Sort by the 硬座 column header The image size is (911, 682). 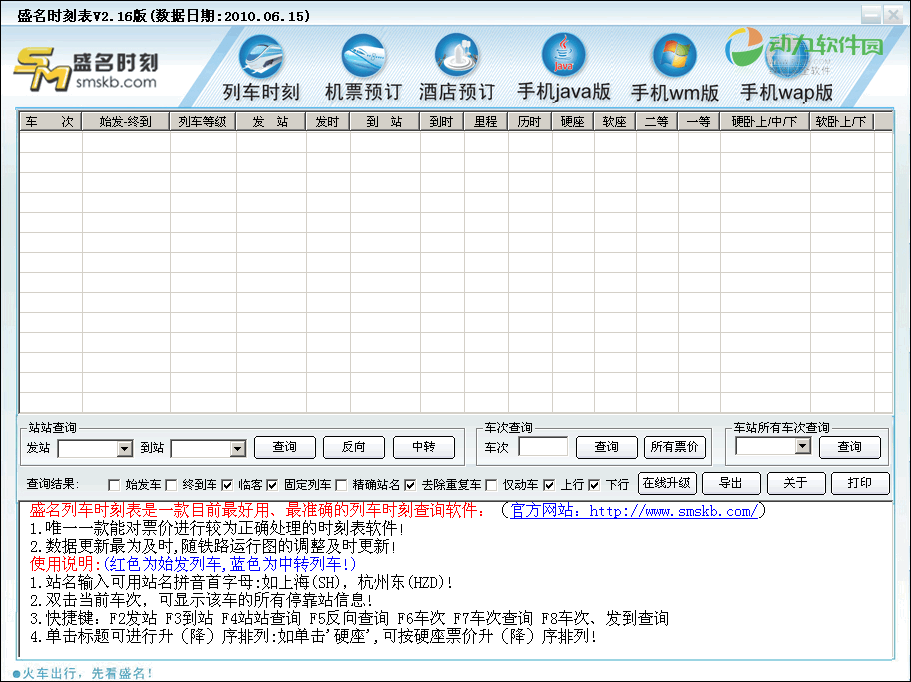(572, 122)
